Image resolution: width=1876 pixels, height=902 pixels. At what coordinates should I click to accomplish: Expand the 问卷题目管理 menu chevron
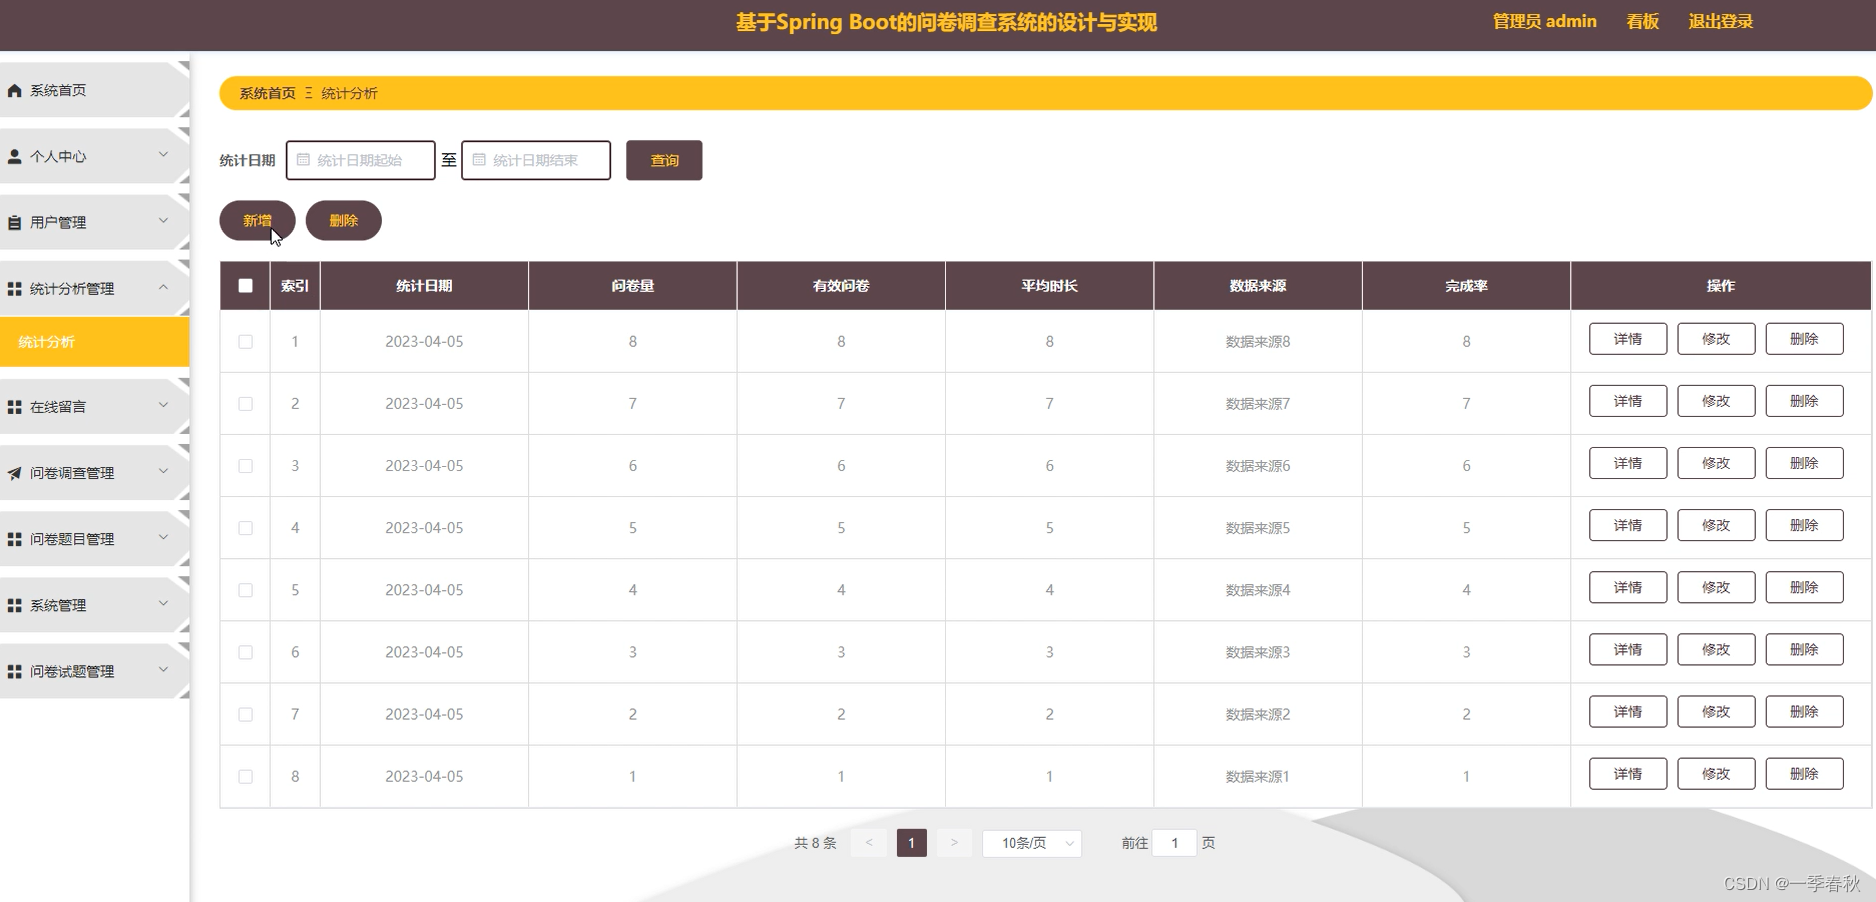pos(163,536)
